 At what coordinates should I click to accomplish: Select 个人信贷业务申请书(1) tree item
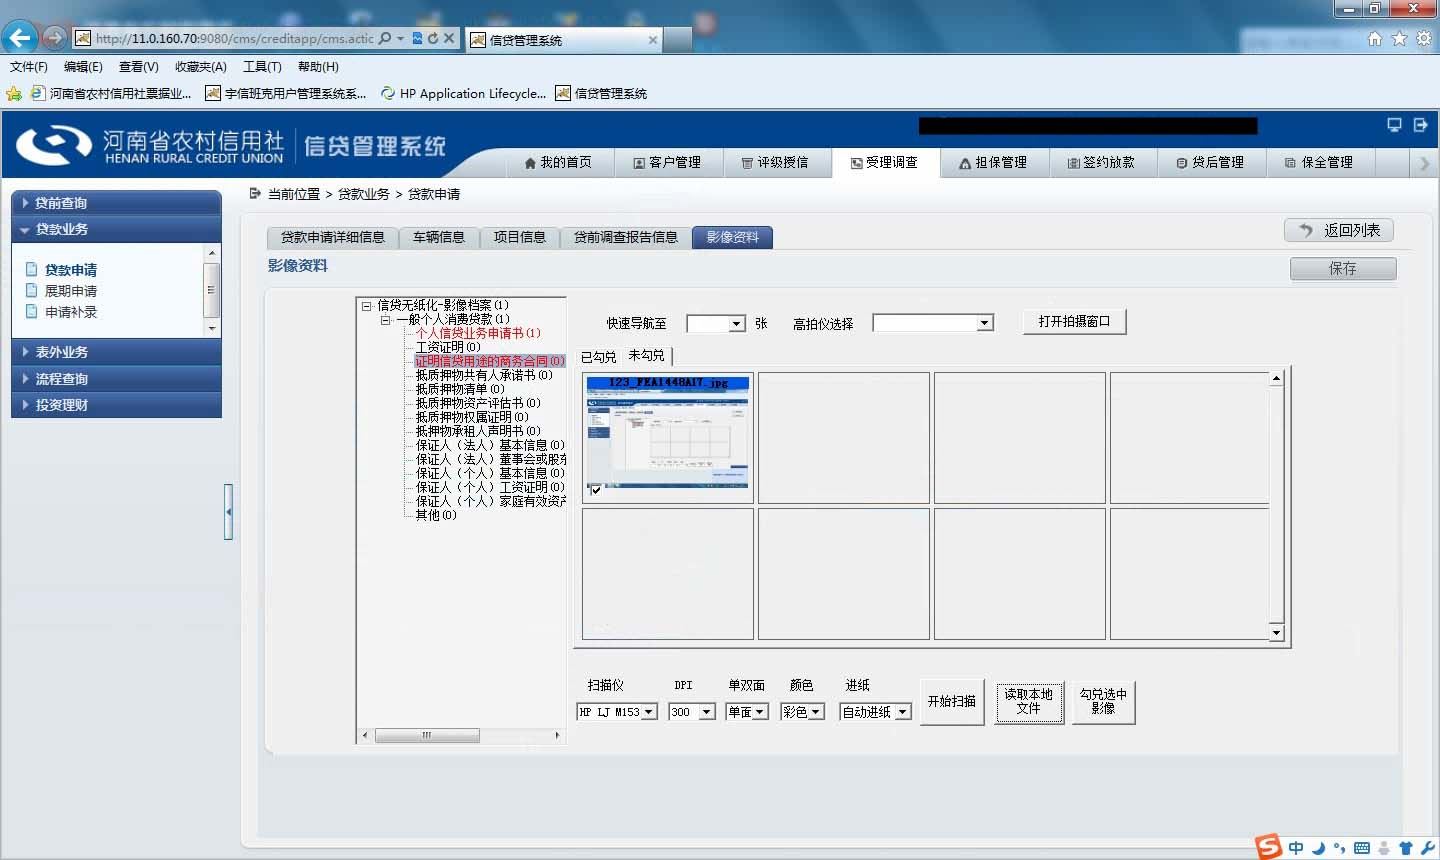(478, 333)
